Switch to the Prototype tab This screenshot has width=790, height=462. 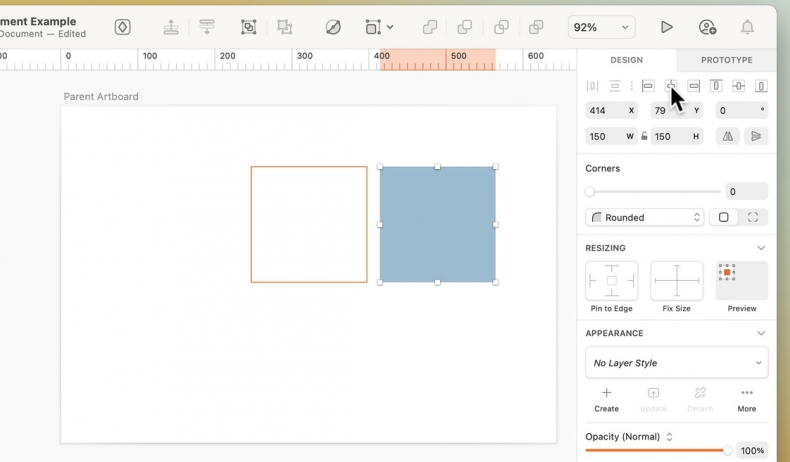727,60
